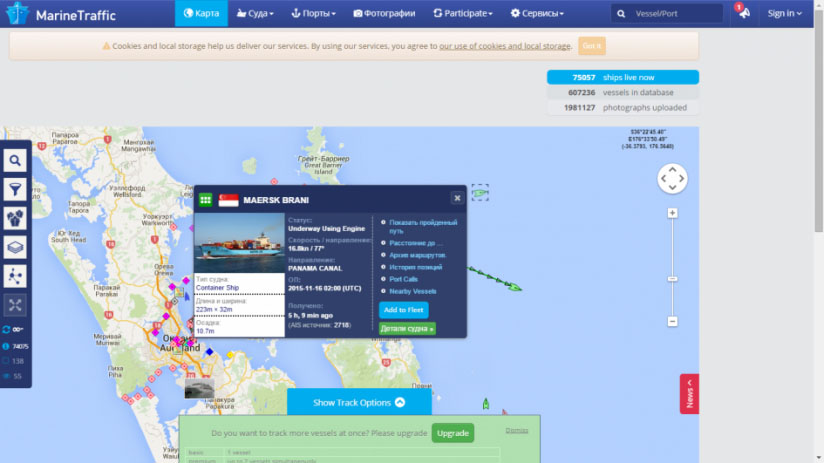Expand Show Track Options panel
The height and width of the screenshot is (463, 824).
tap(359, 403)
